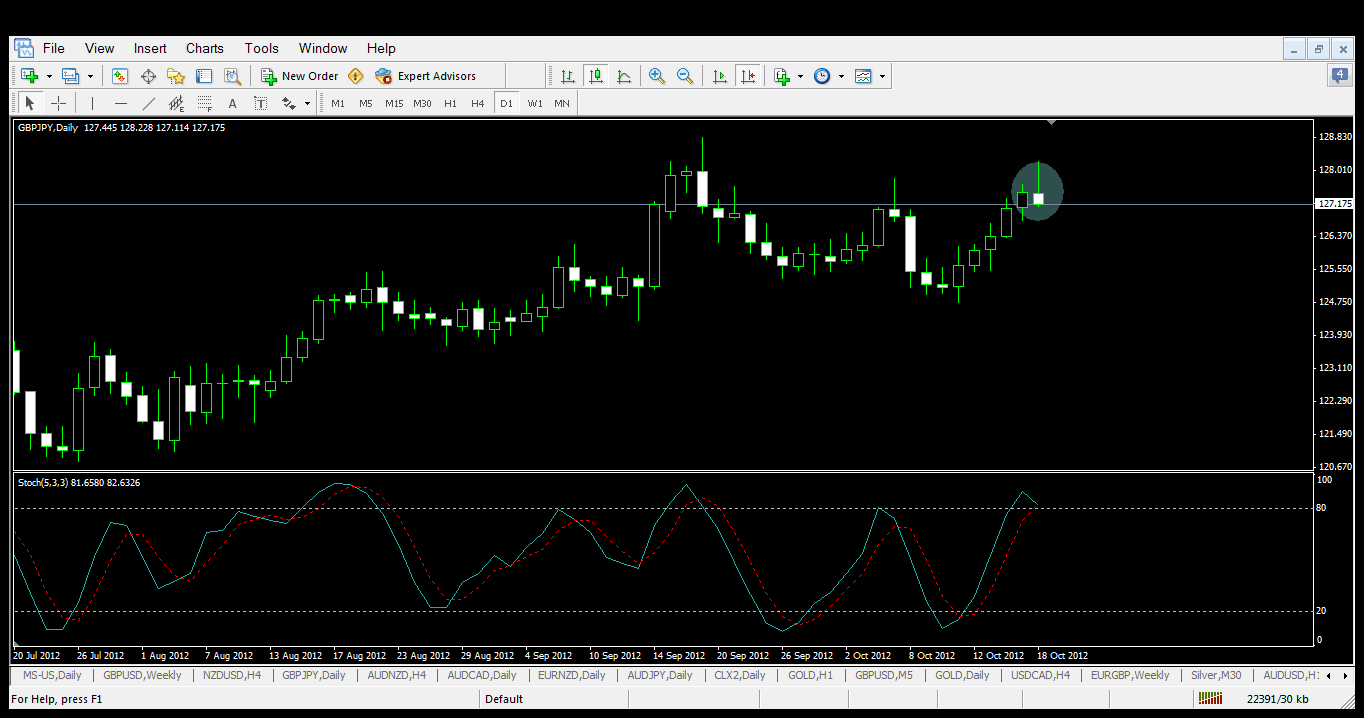Switch to the GOLD,H1 chart tab
This screenshot has width=1364, height=718.
coord(810,675)
